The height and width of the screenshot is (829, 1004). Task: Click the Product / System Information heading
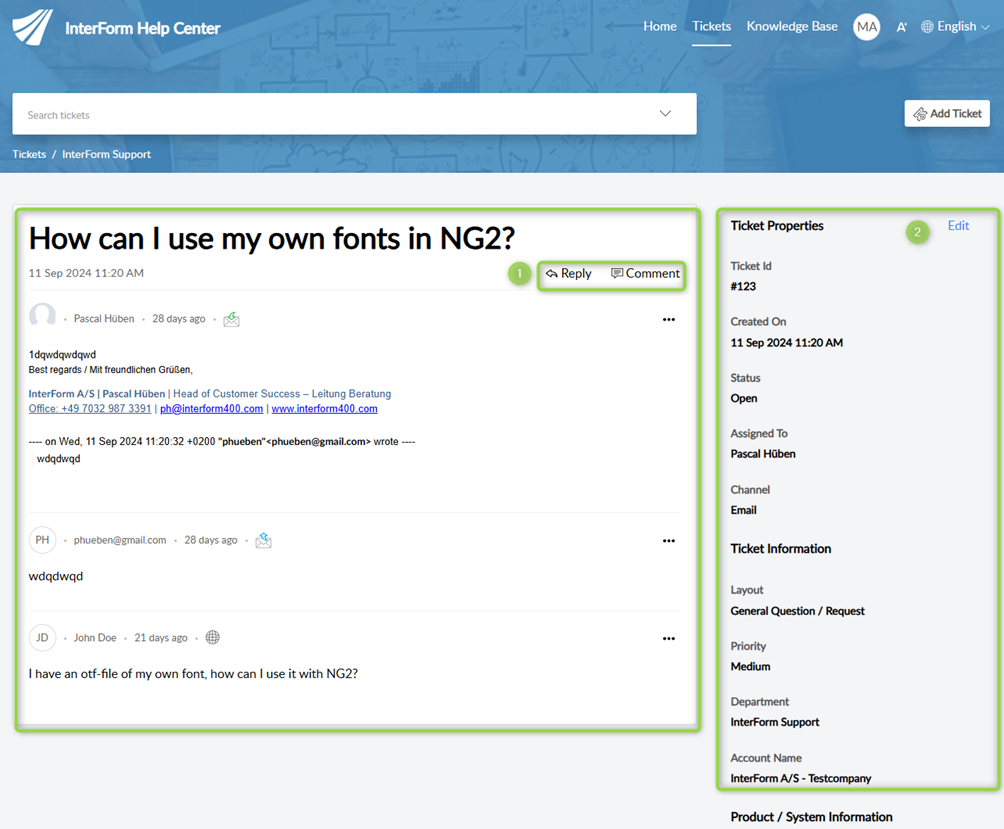click(x=811, y=817)
